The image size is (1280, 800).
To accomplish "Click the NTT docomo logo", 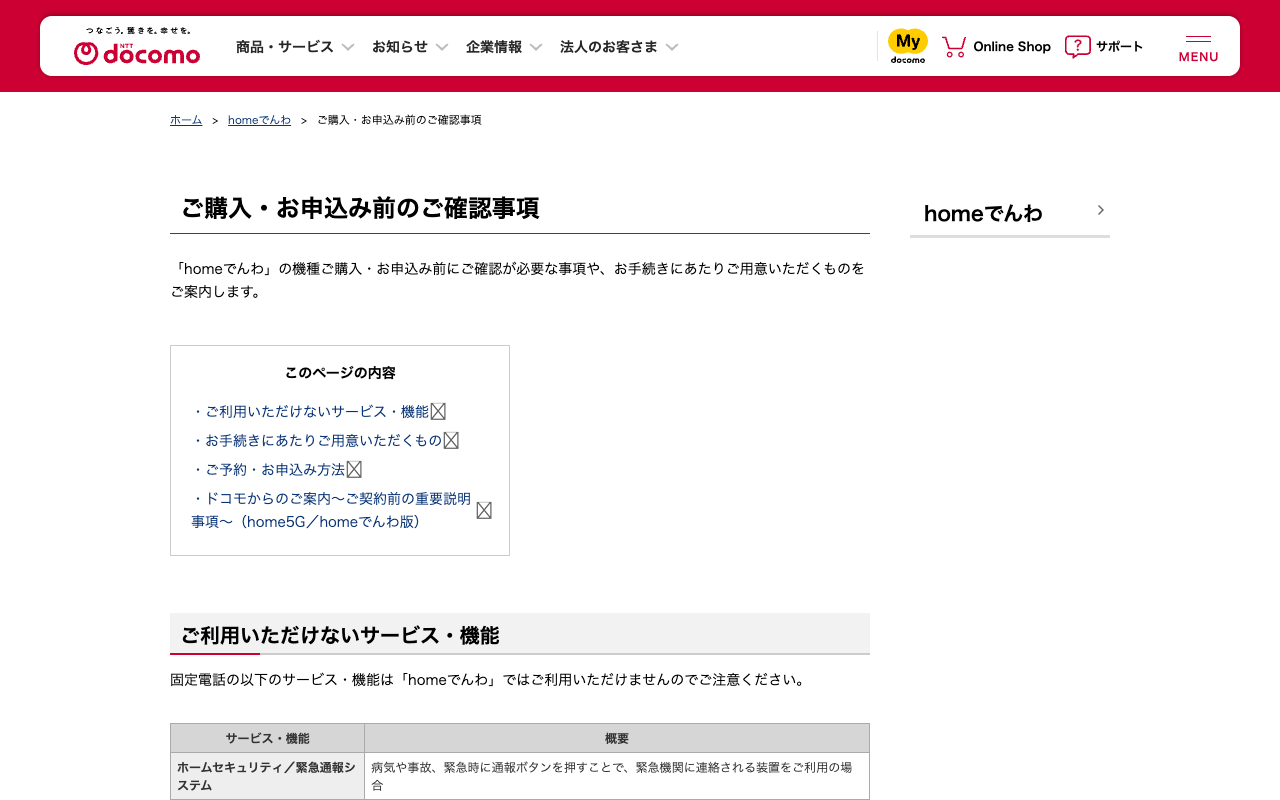I will (x=137, y=47).
